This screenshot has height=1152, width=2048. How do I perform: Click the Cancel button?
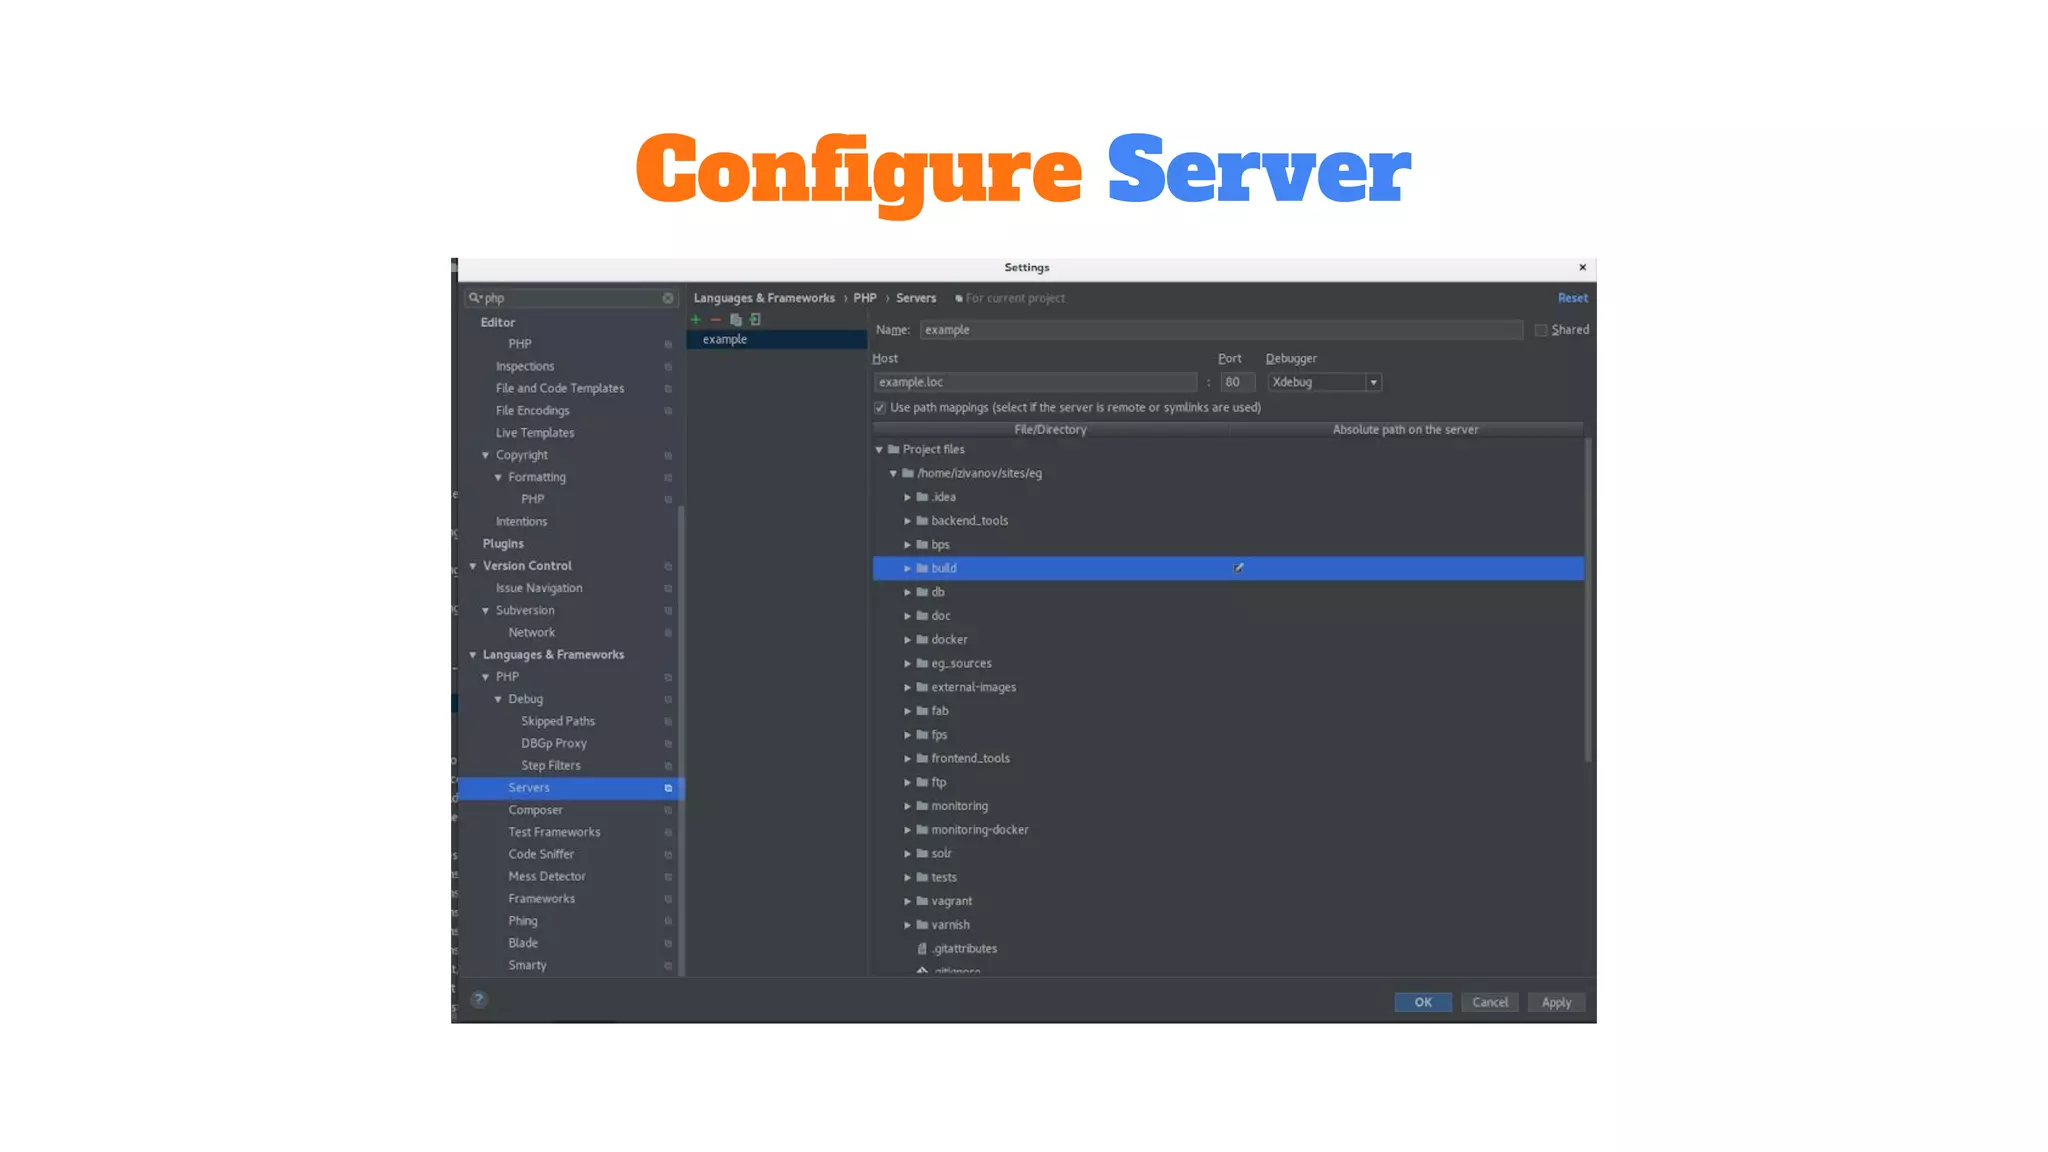pyautogui.click(x=1490, y=1002)
